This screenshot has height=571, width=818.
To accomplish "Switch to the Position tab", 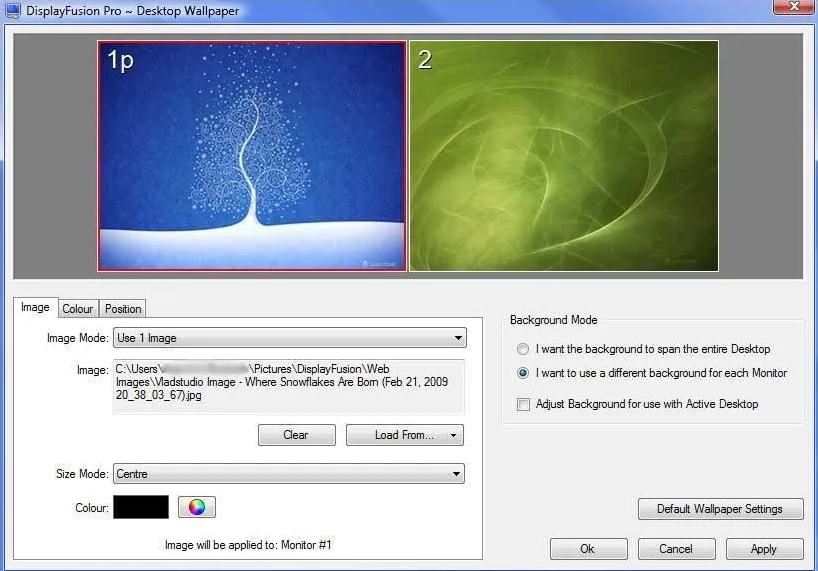I will click(x=123, y=309).
